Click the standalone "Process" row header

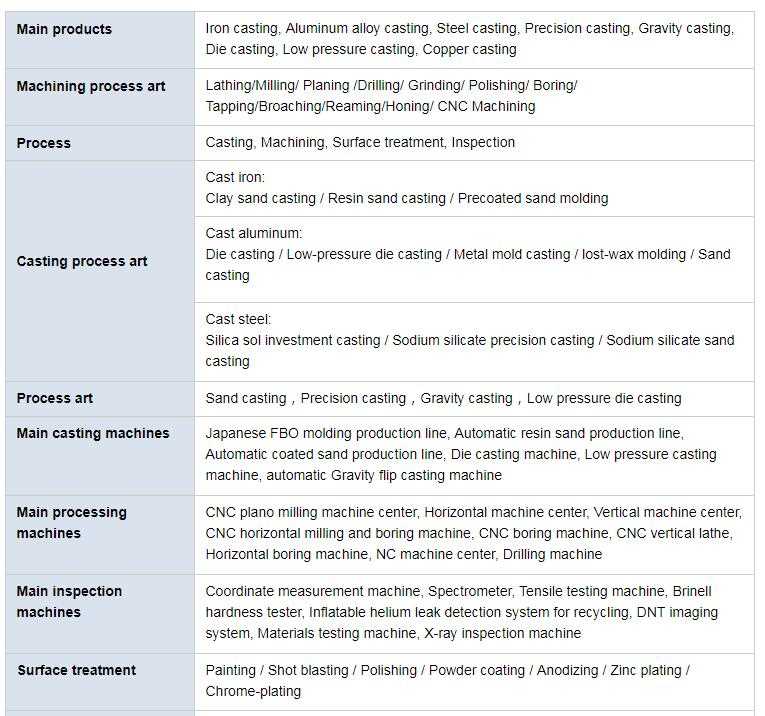[44, 143]
